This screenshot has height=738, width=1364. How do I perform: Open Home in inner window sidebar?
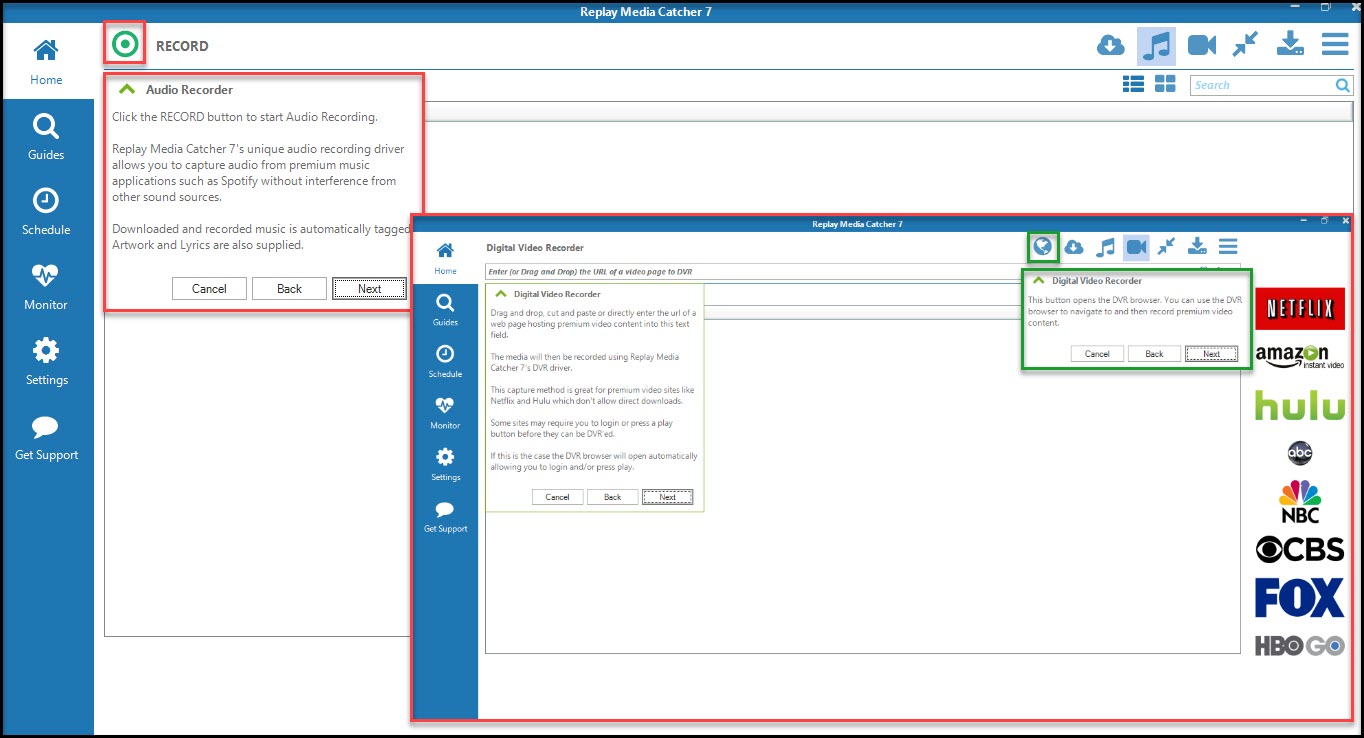click(x=445, y=258)
